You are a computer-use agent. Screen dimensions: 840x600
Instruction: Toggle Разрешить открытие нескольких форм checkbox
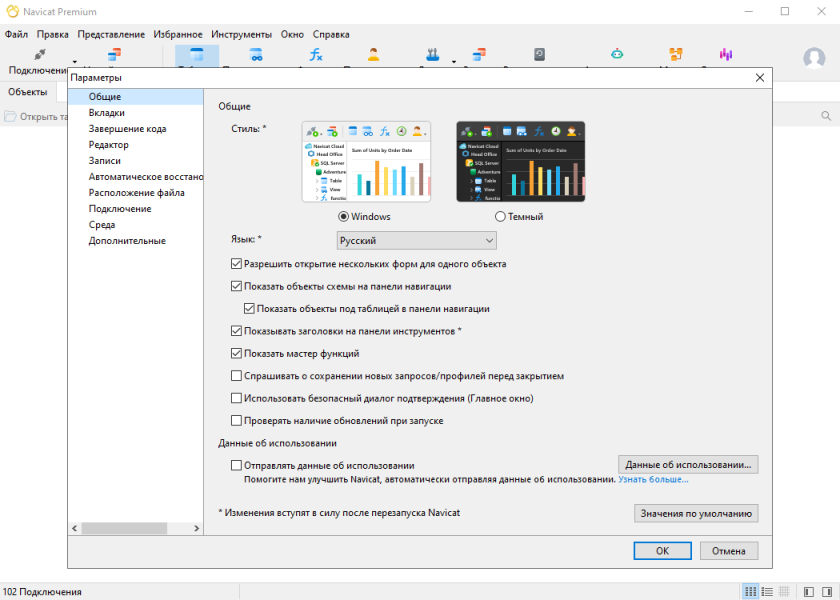coord(236,264)
